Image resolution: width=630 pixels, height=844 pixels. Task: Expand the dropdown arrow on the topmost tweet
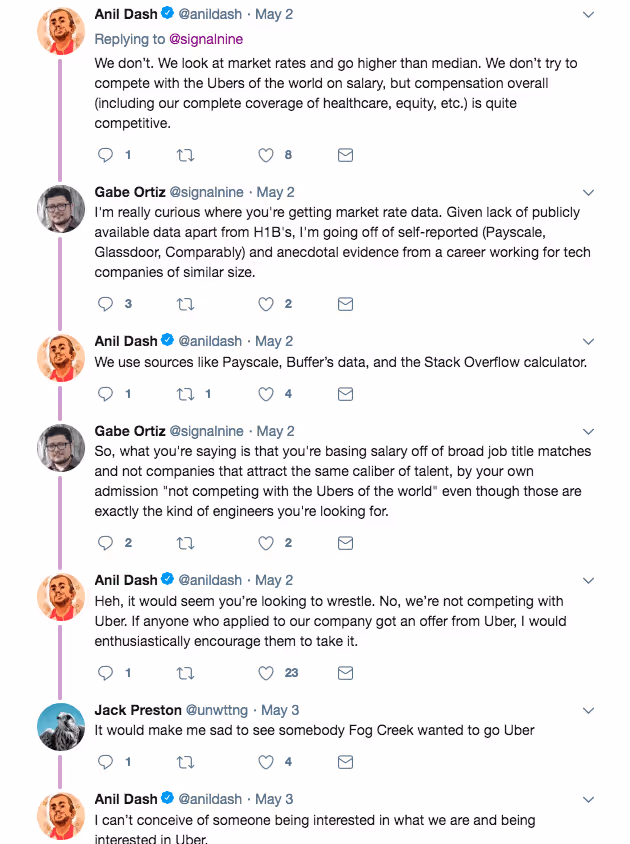click(x=588, y=16)
